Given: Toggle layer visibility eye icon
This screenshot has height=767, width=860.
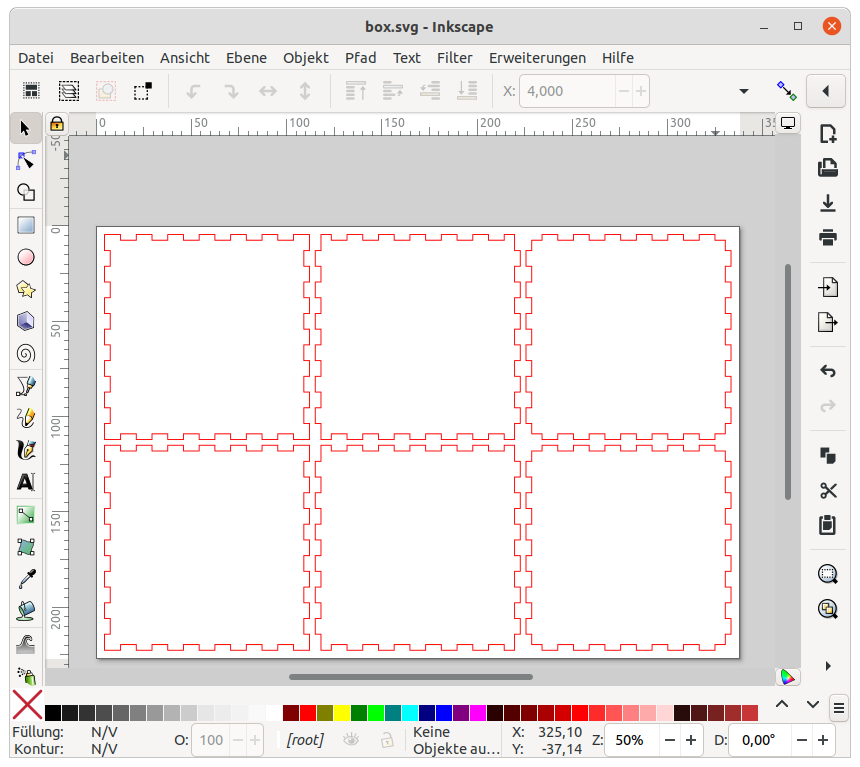Looking at the screenshot, I should [351, 740].
